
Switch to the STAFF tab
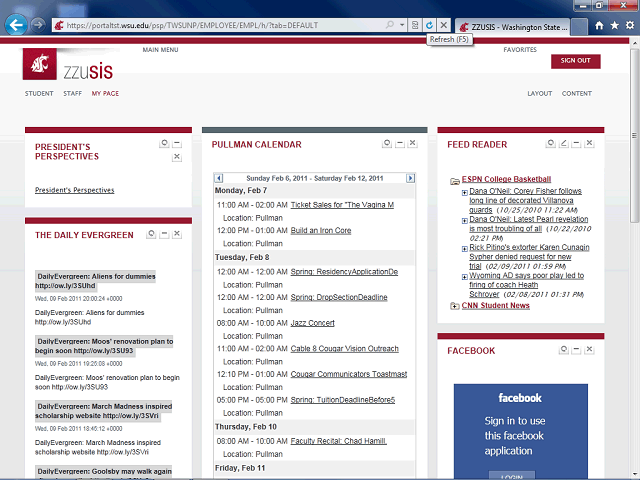[x=73, y=93]
